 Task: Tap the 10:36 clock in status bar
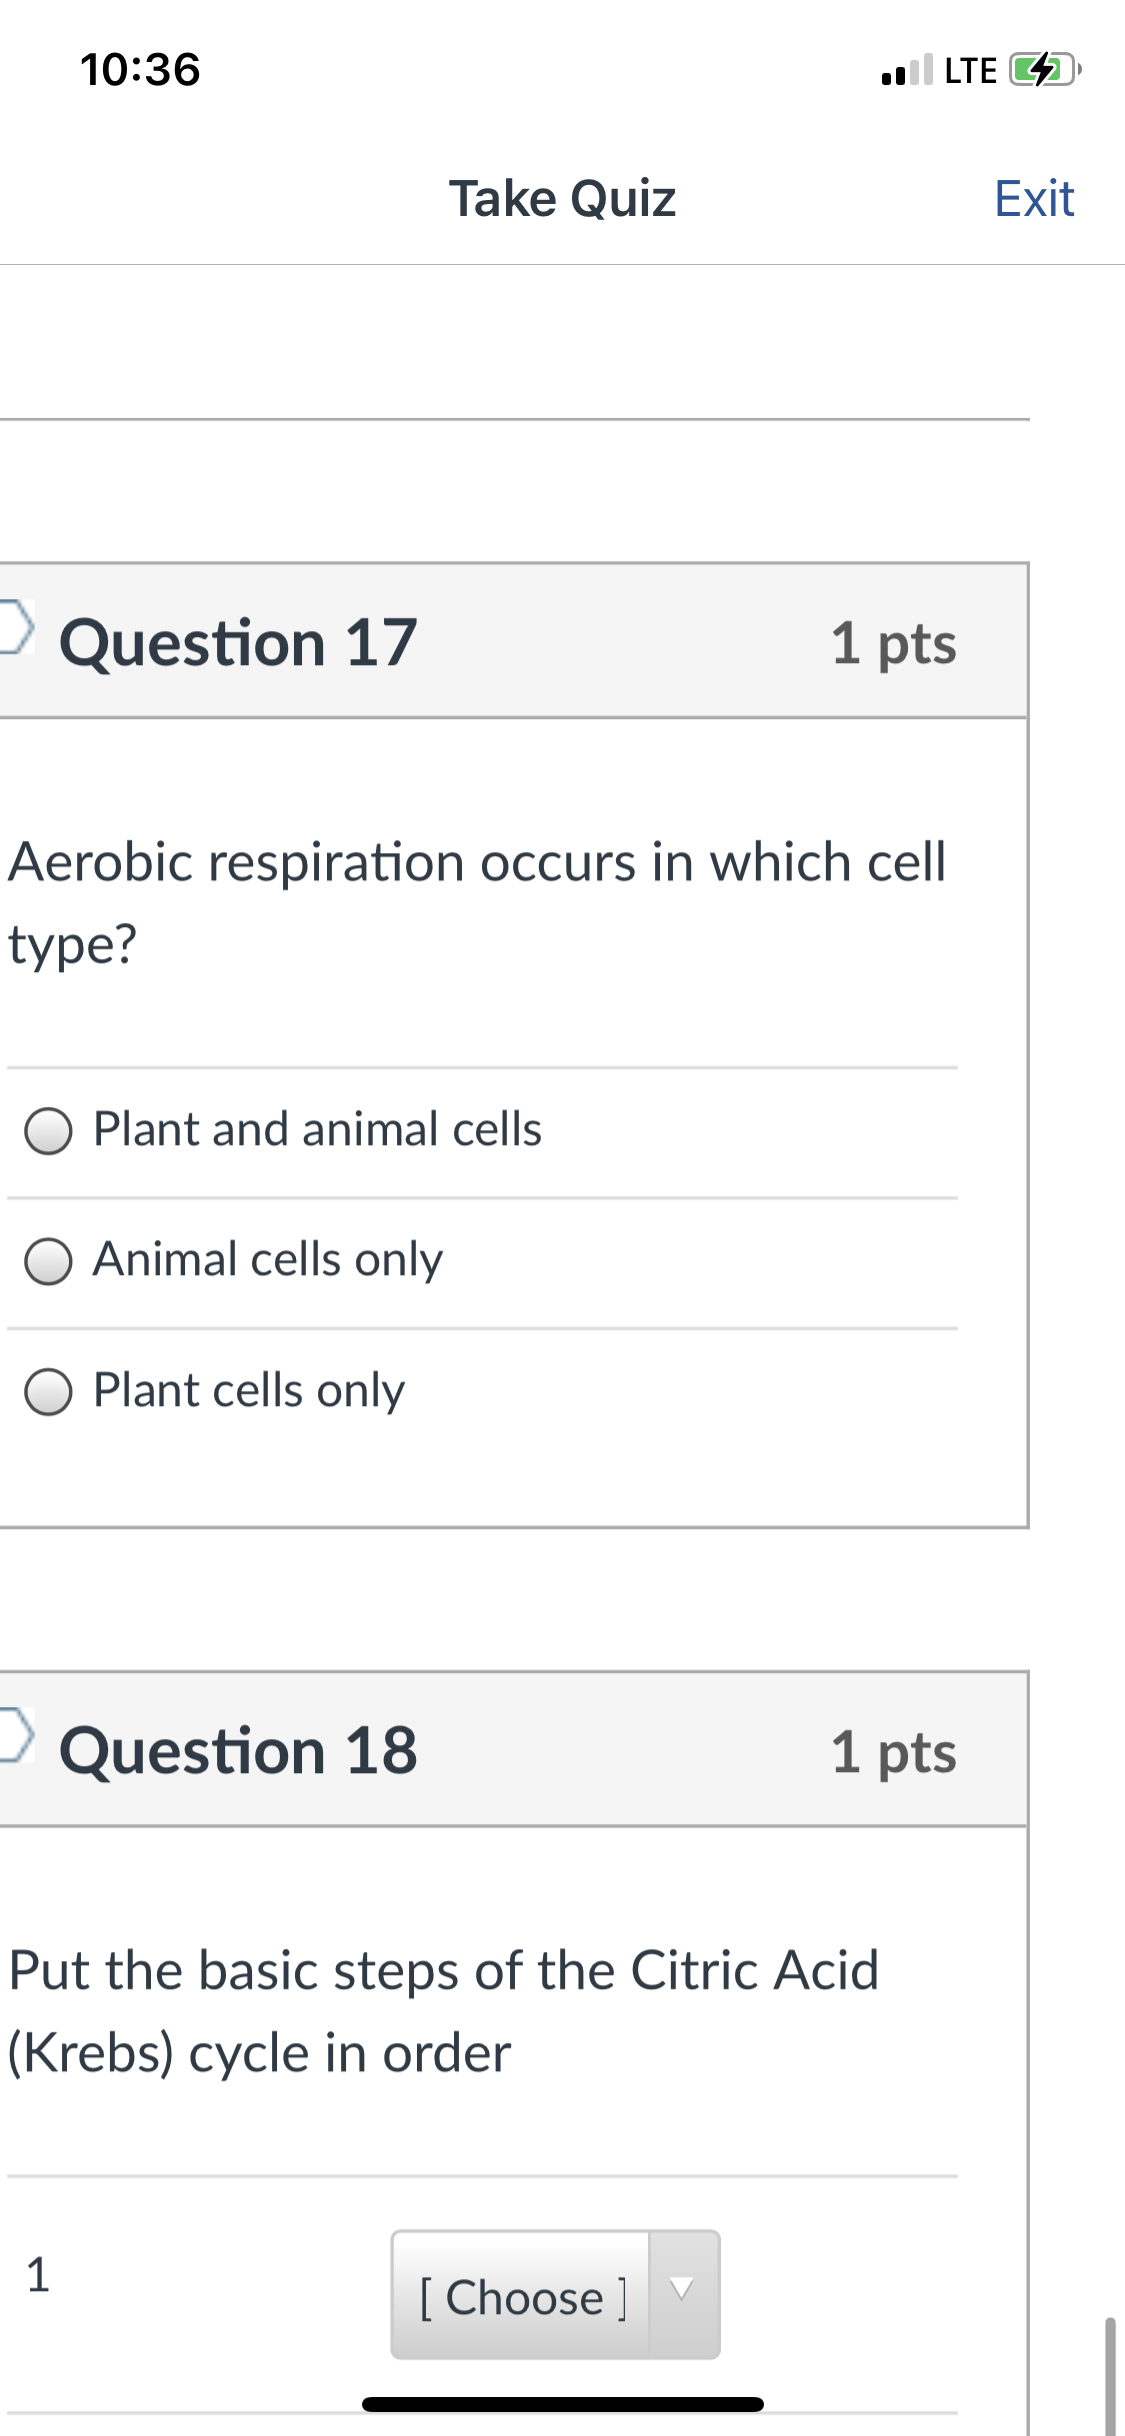click(x=140, y=70)
